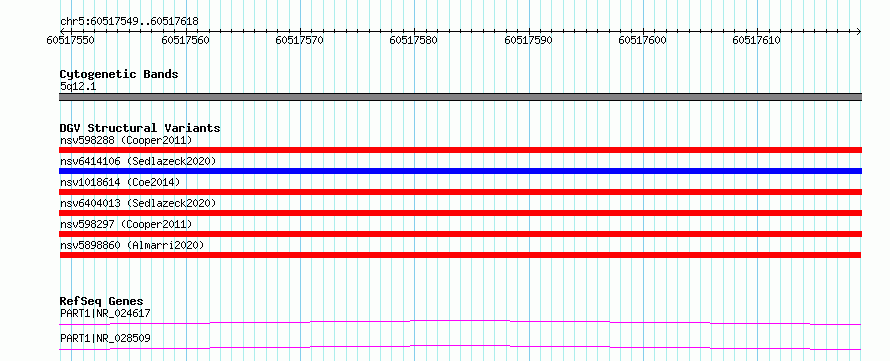Viewport: 890px width, 361px height.
Task: Click the red bar under nsv598297
Action: (x=460, y=234)
